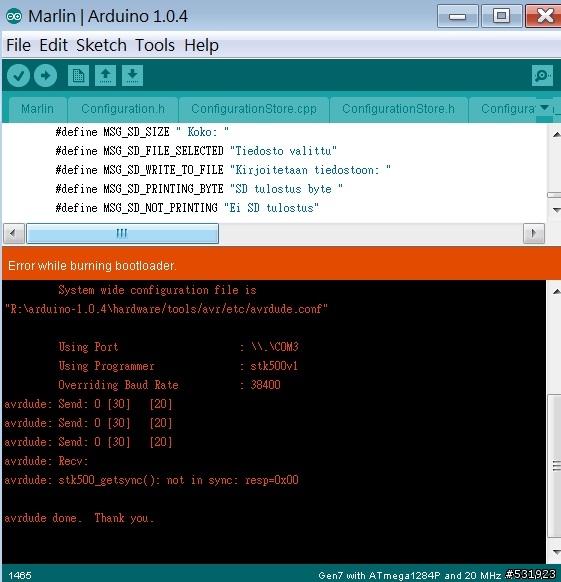The width and height of the screenshot is (561, 582).
Task: Open the Edit menu
Action: (x=53, y=45)
